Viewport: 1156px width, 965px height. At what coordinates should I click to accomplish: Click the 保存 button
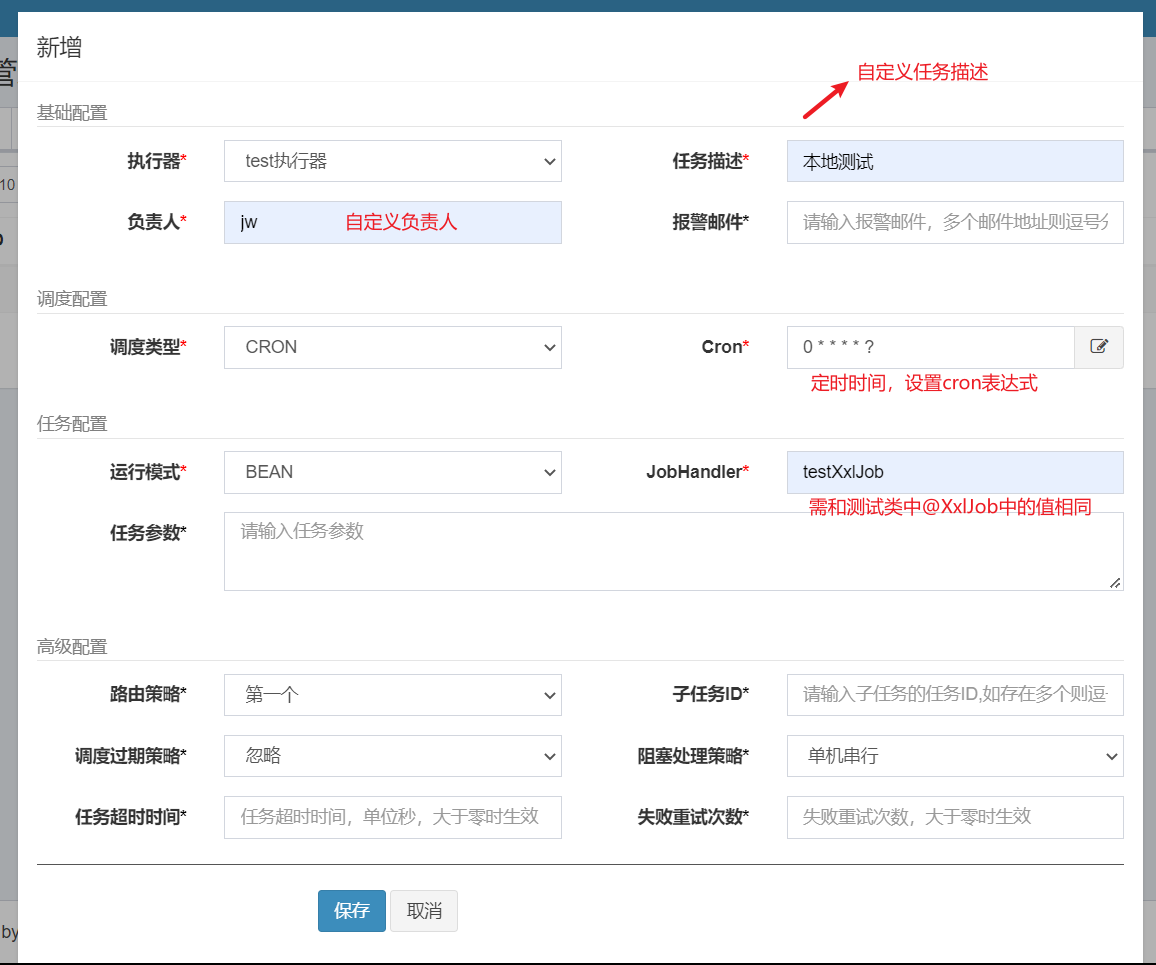pyautogui.click(x=352, y=910)
